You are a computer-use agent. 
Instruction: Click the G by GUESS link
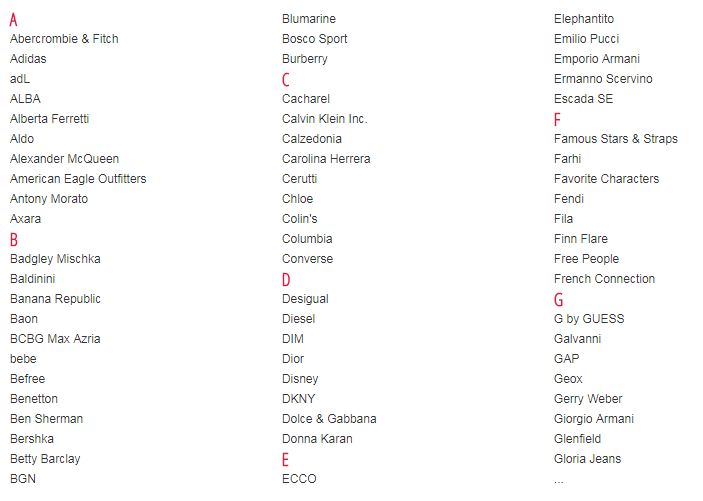[x=588, y=319]
